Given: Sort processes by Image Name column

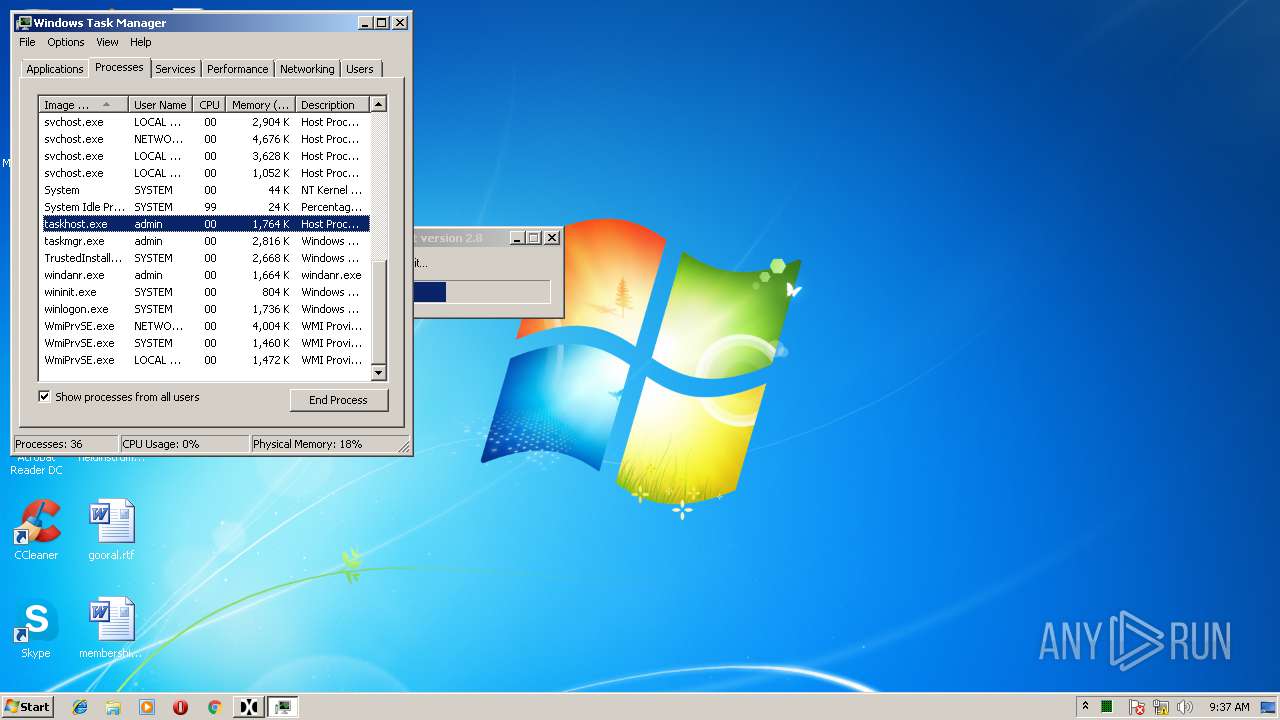Looking at the screenshot, I should (x=84, y=105).
